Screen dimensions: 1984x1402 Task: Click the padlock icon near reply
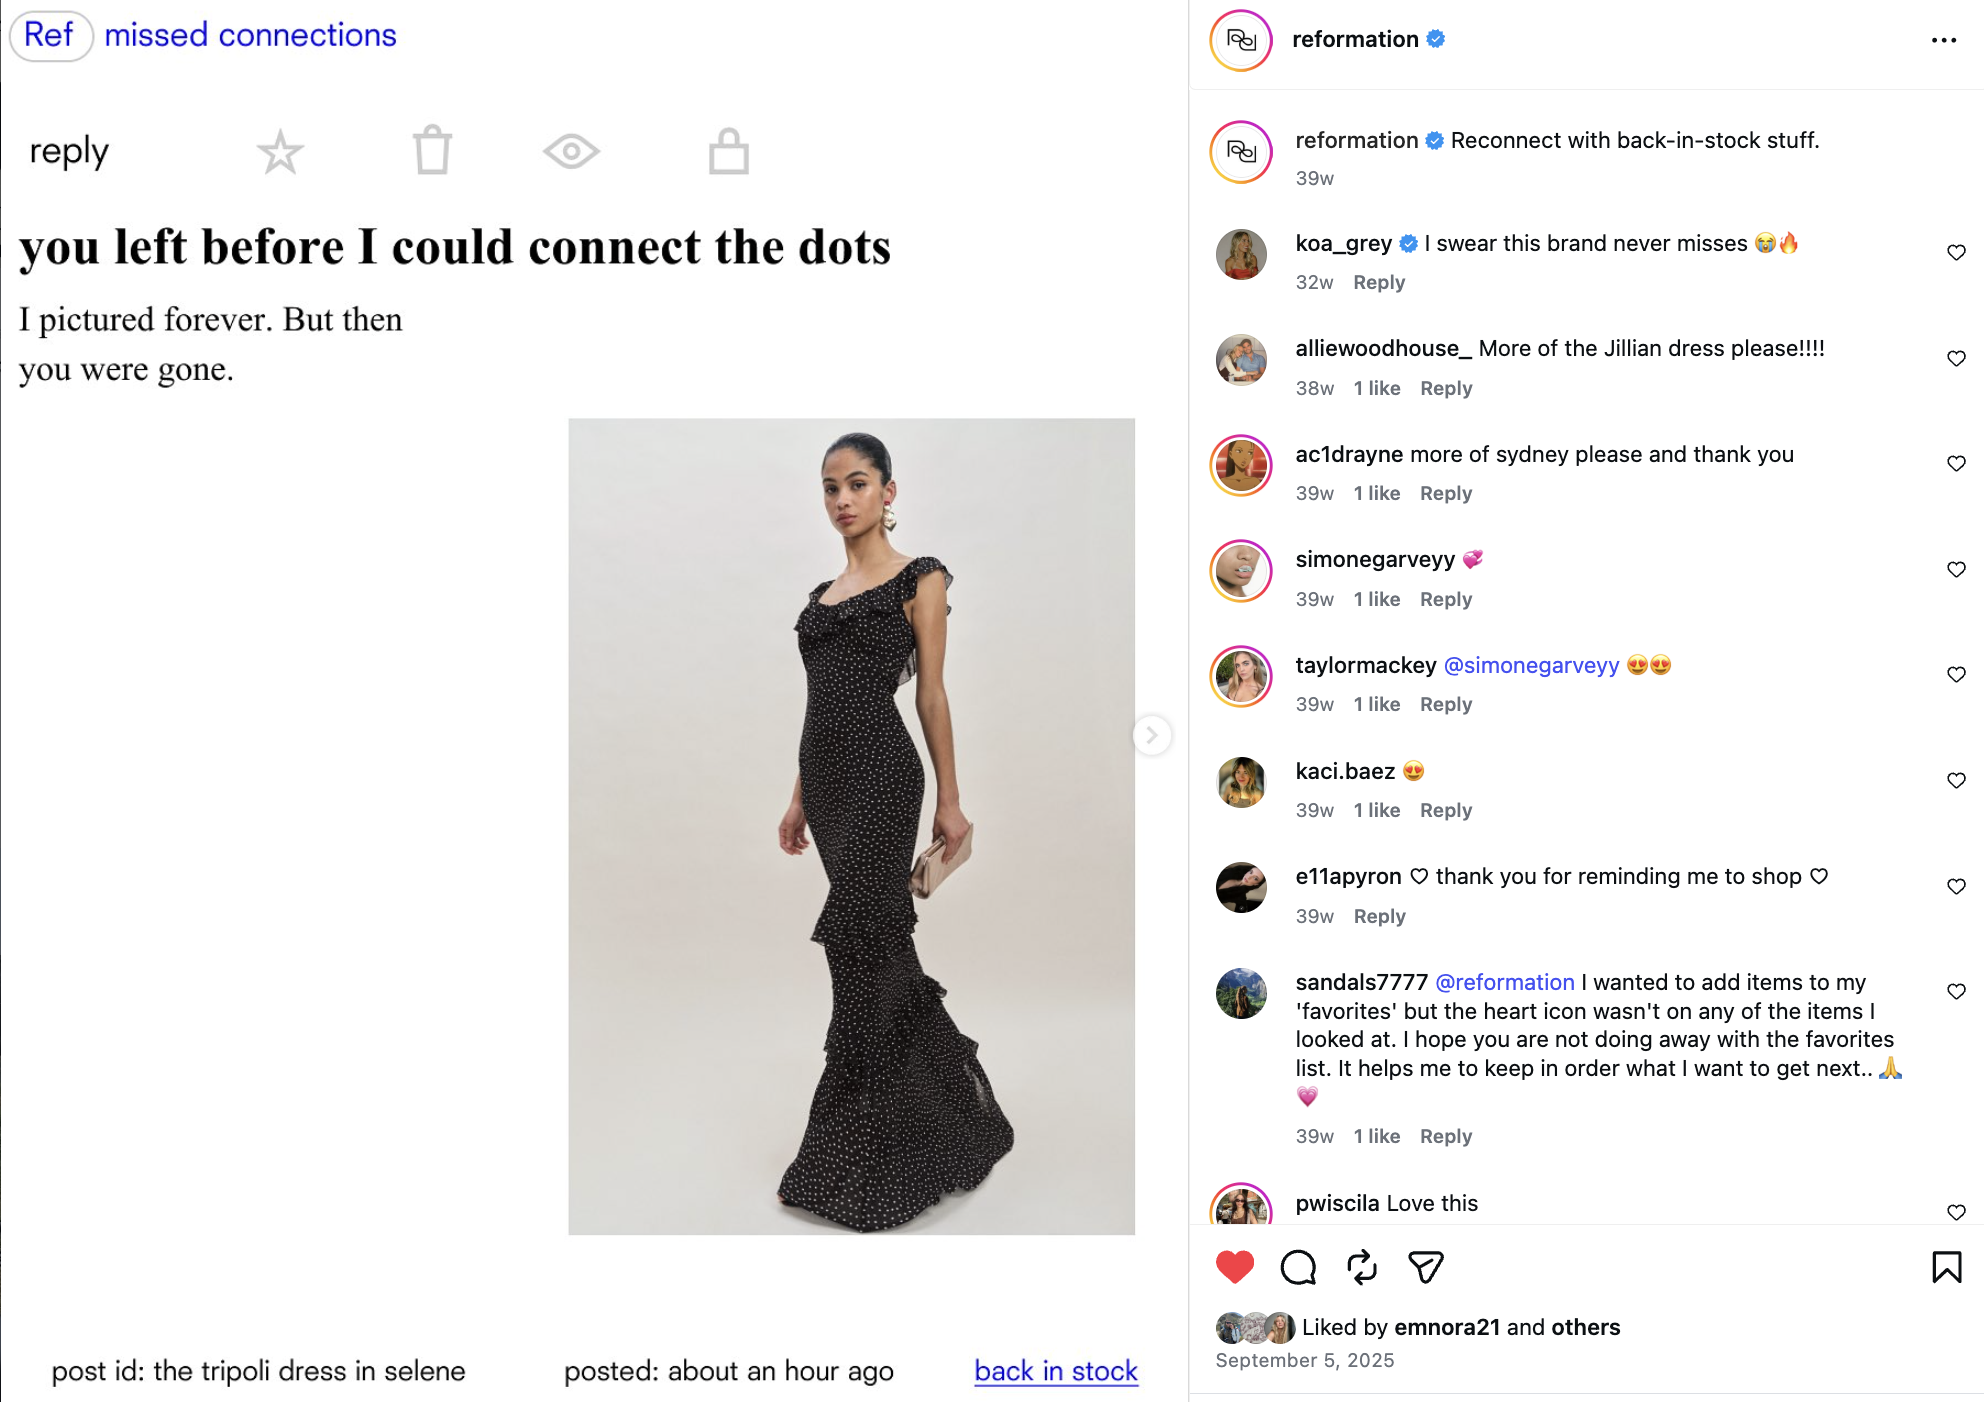pyautogui.click(x=729, y=151)
